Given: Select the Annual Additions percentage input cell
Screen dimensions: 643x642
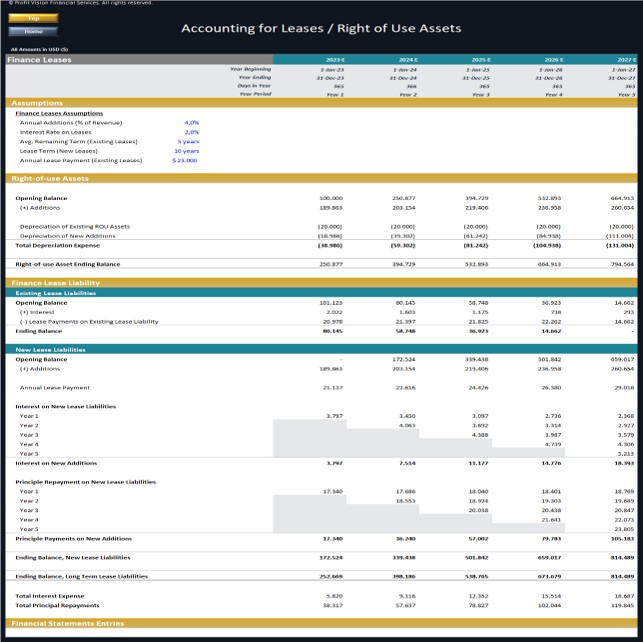Looking at the screenshot, I should tap(192, 123).
